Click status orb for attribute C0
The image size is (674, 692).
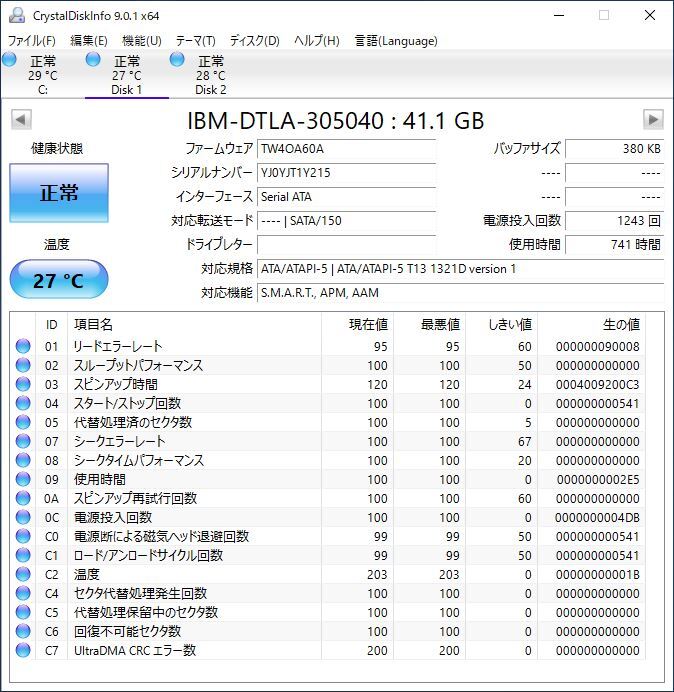point(23,536)
